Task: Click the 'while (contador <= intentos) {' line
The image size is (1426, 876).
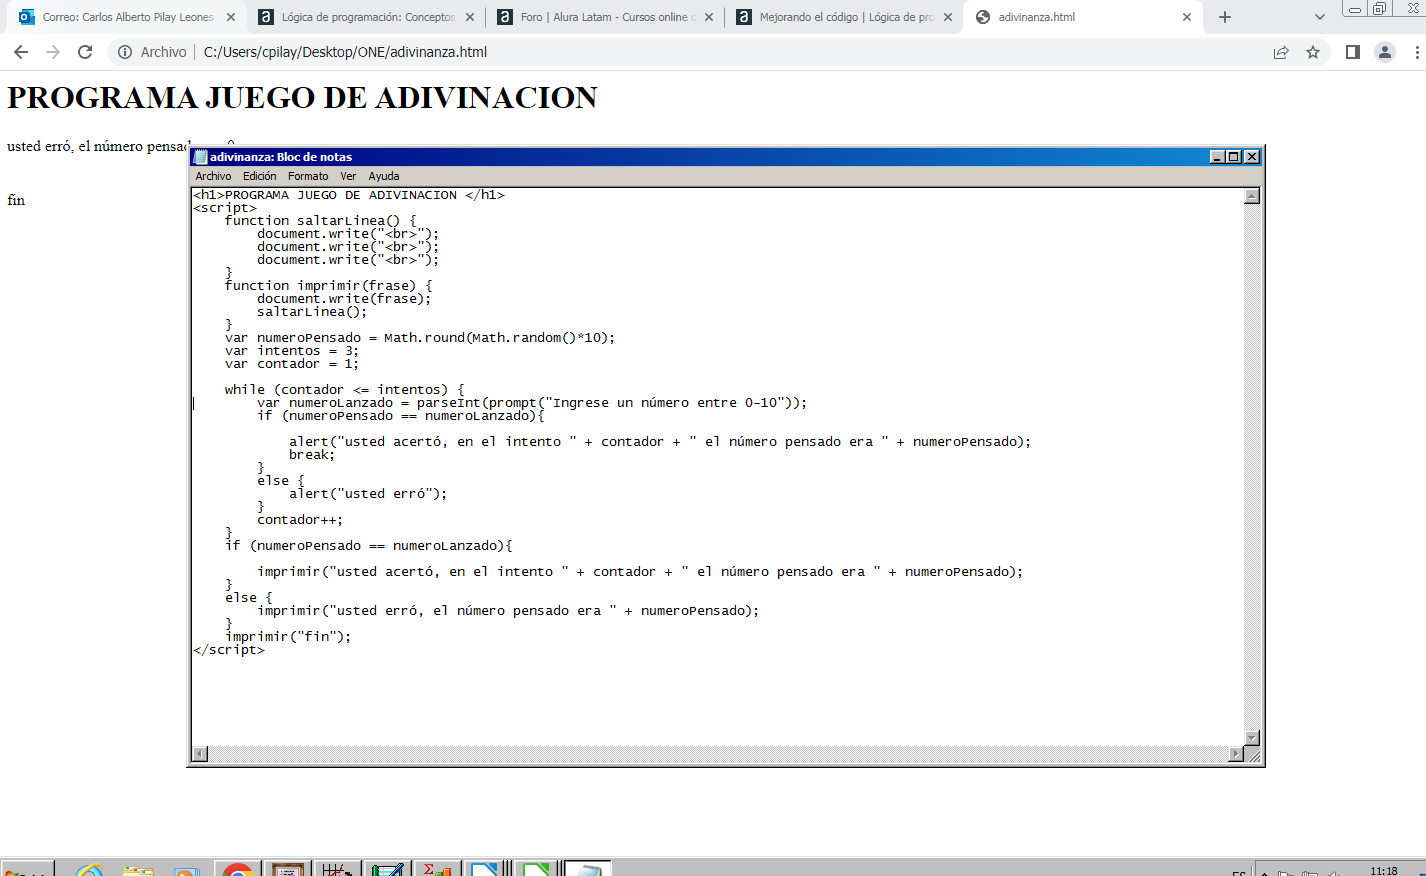Action: (344, 390)
